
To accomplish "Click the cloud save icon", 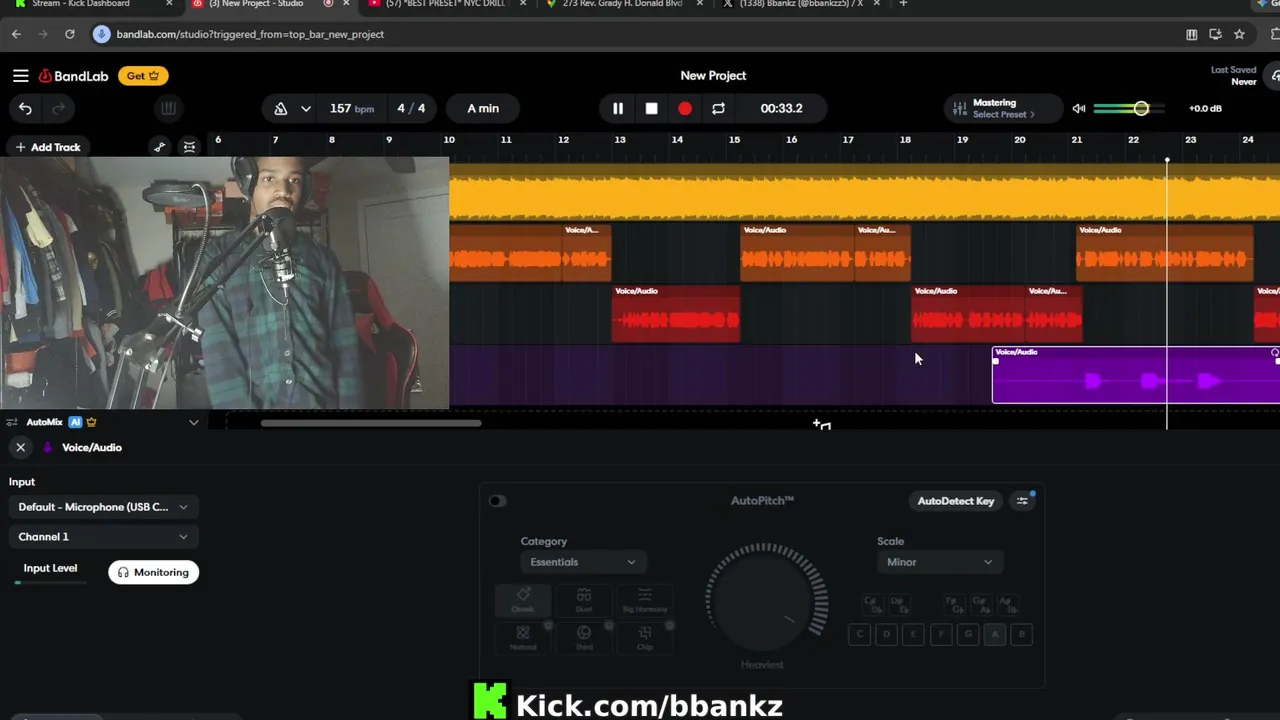I will pos(1275,76).
